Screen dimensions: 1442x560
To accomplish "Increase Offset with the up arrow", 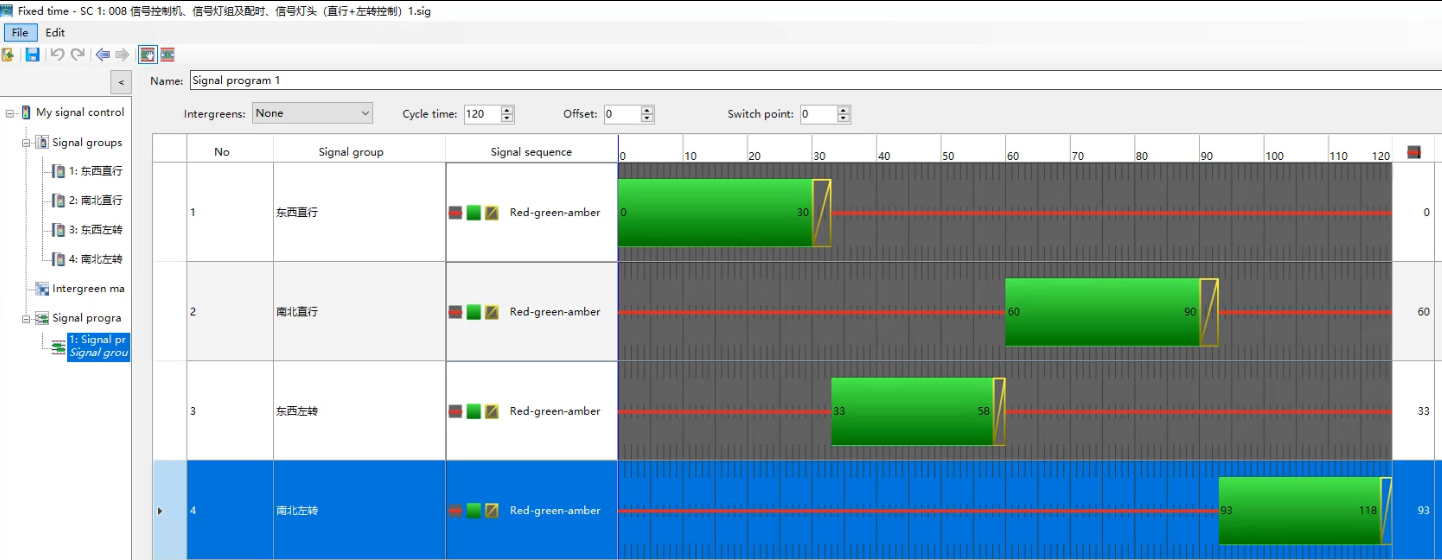I will click(647, 110).
